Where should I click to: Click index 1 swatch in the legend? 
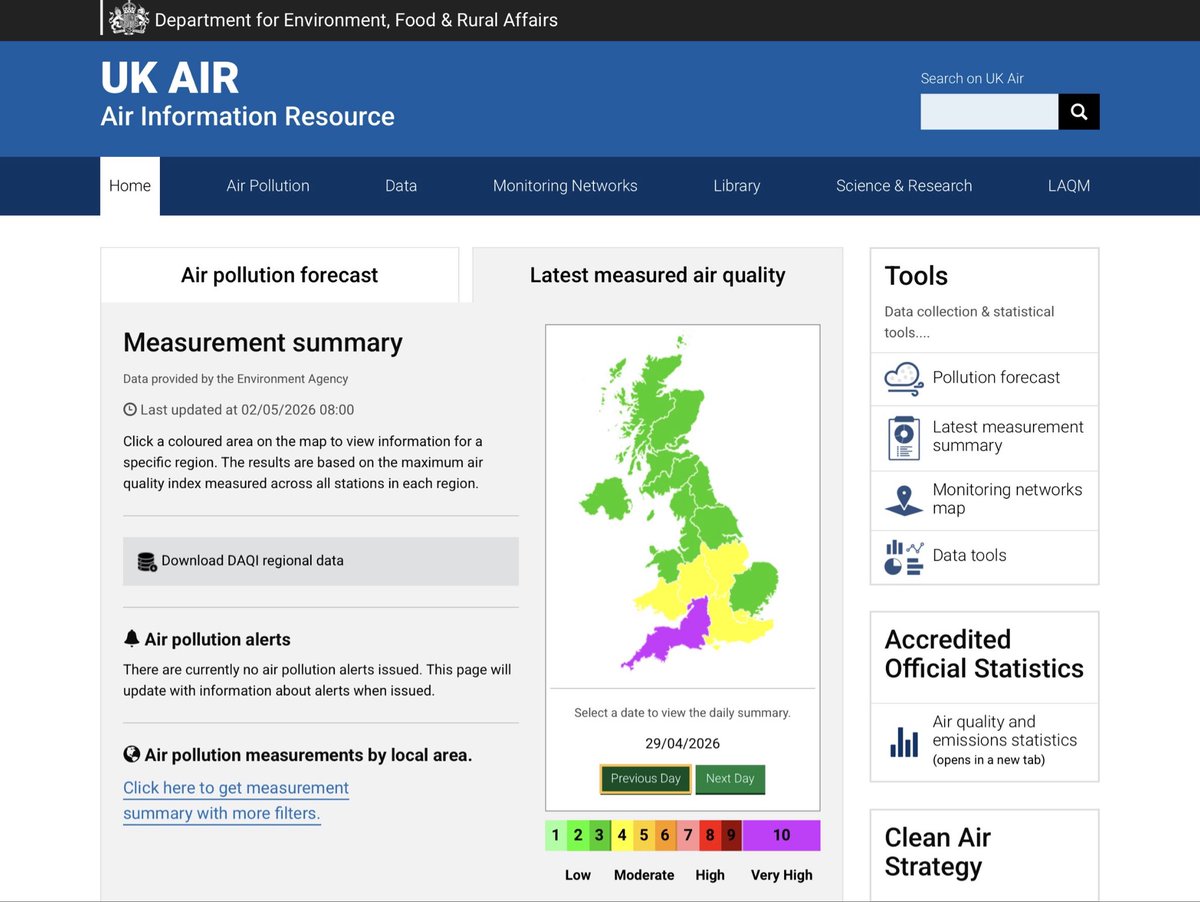pyautogui.click(x=555, y=836)
